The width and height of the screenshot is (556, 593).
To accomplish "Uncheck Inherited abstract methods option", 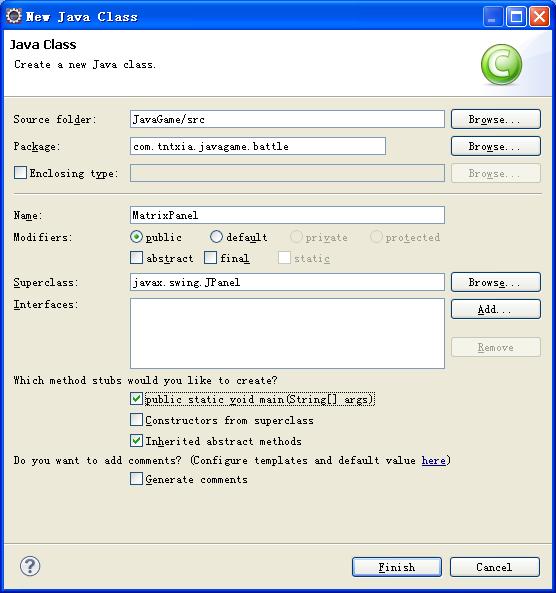I will pos(136,441).
